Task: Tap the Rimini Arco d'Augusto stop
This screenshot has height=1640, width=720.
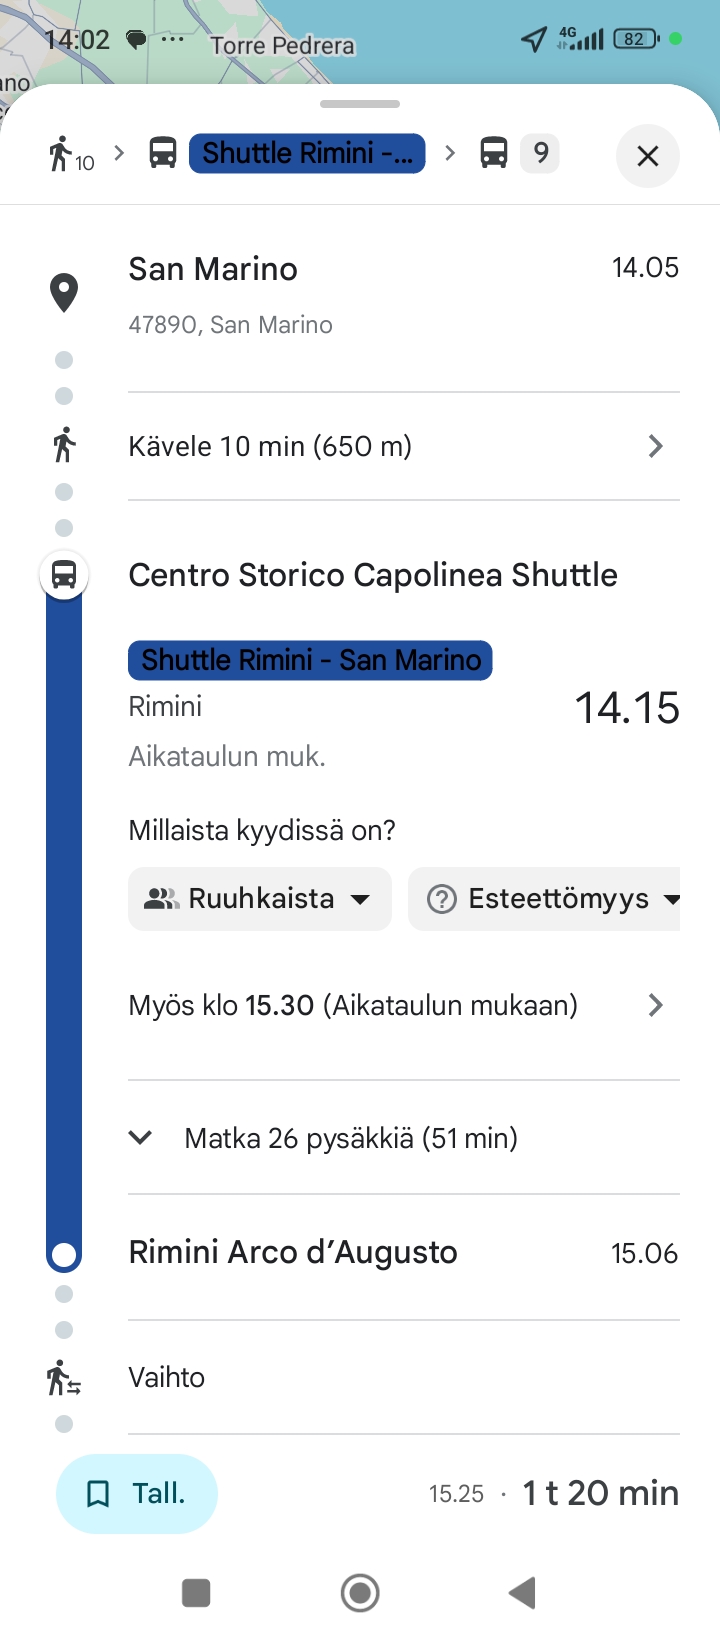Action: (293, 1253)
